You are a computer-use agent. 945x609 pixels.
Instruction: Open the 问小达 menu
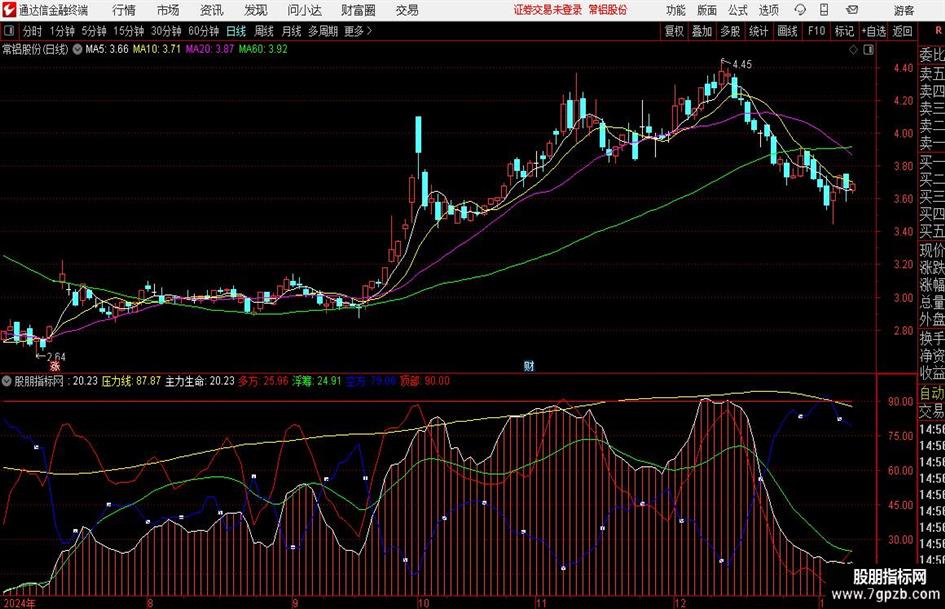[x=304, y=10]
